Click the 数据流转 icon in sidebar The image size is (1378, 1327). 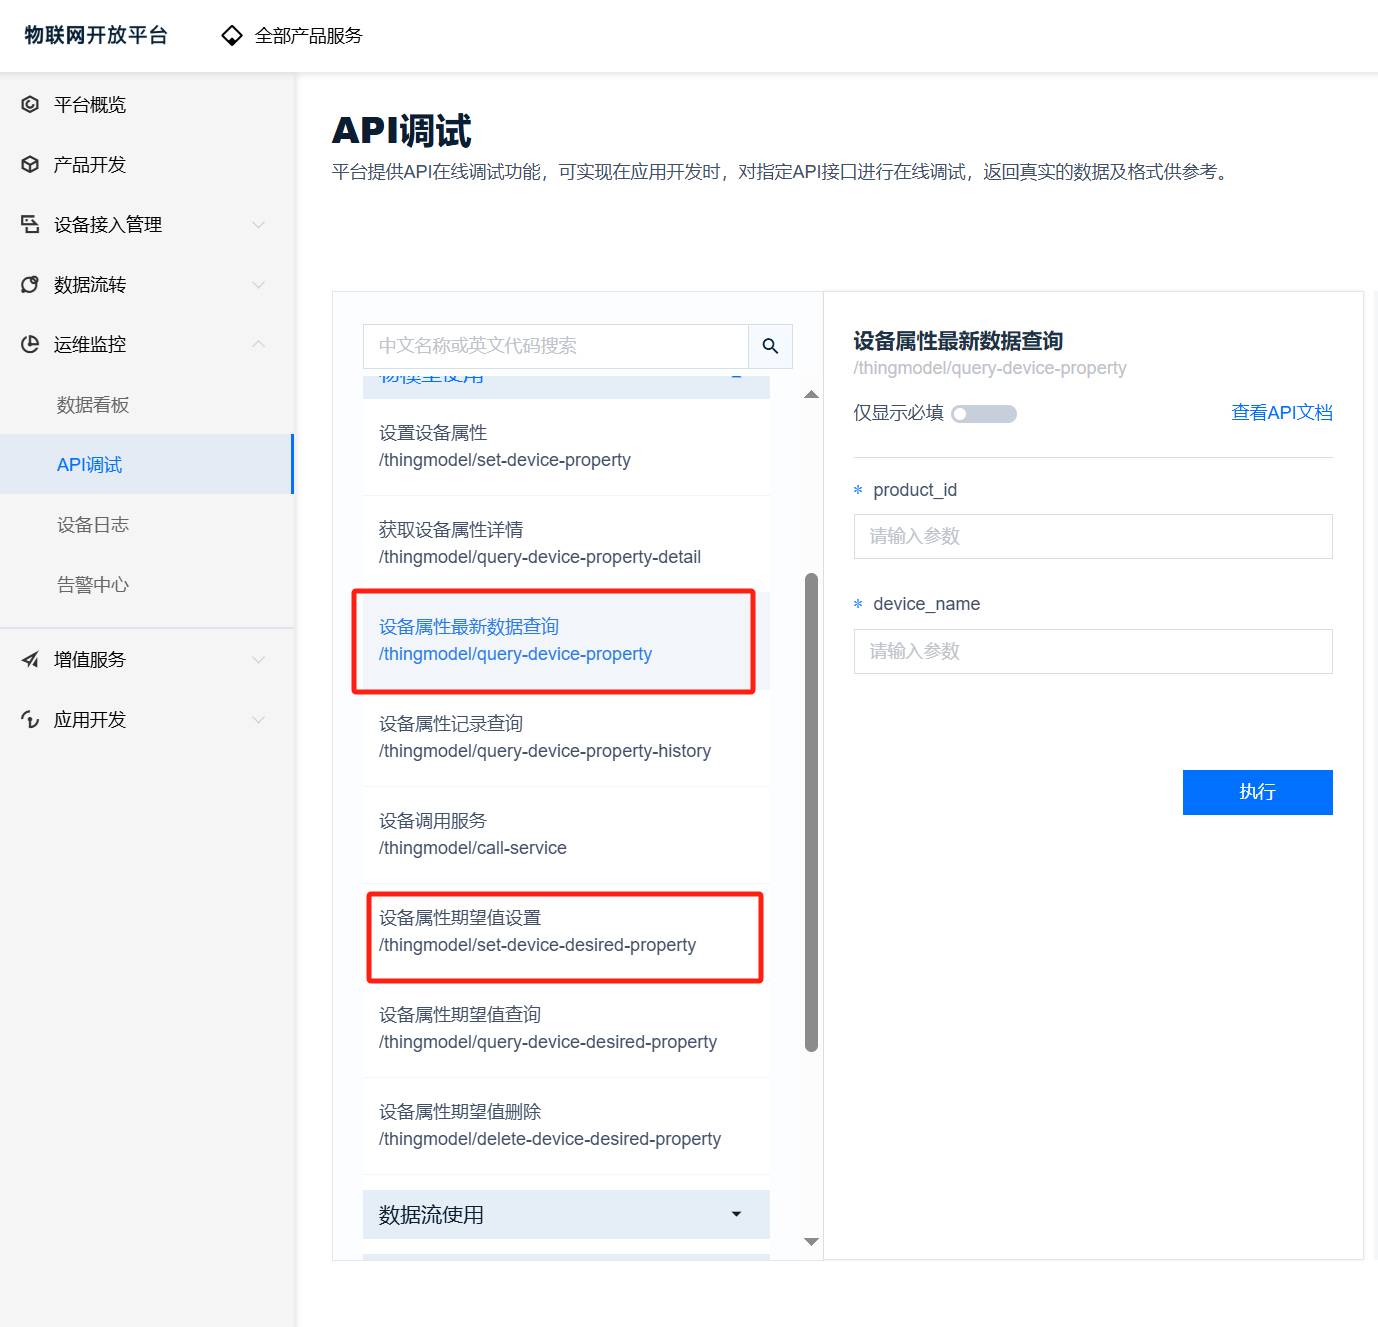30,284
